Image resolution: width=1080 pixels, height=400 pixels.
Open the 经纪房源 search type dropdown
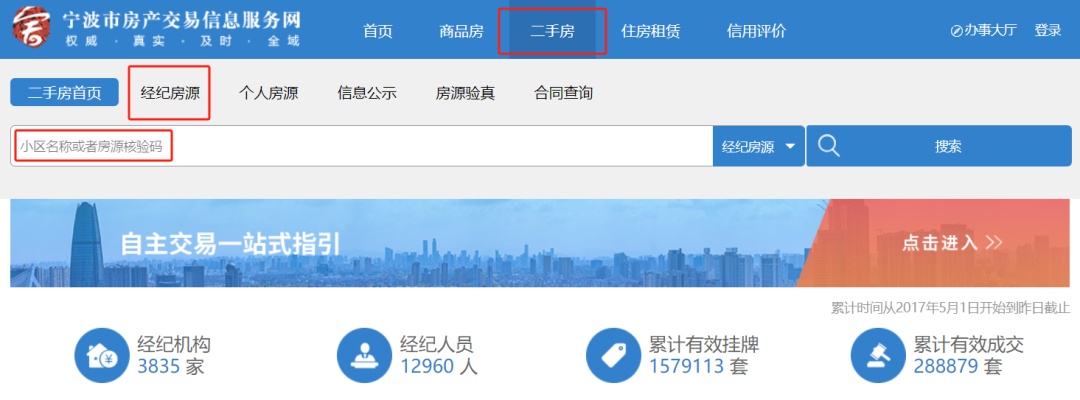click(x=758, y=146)
